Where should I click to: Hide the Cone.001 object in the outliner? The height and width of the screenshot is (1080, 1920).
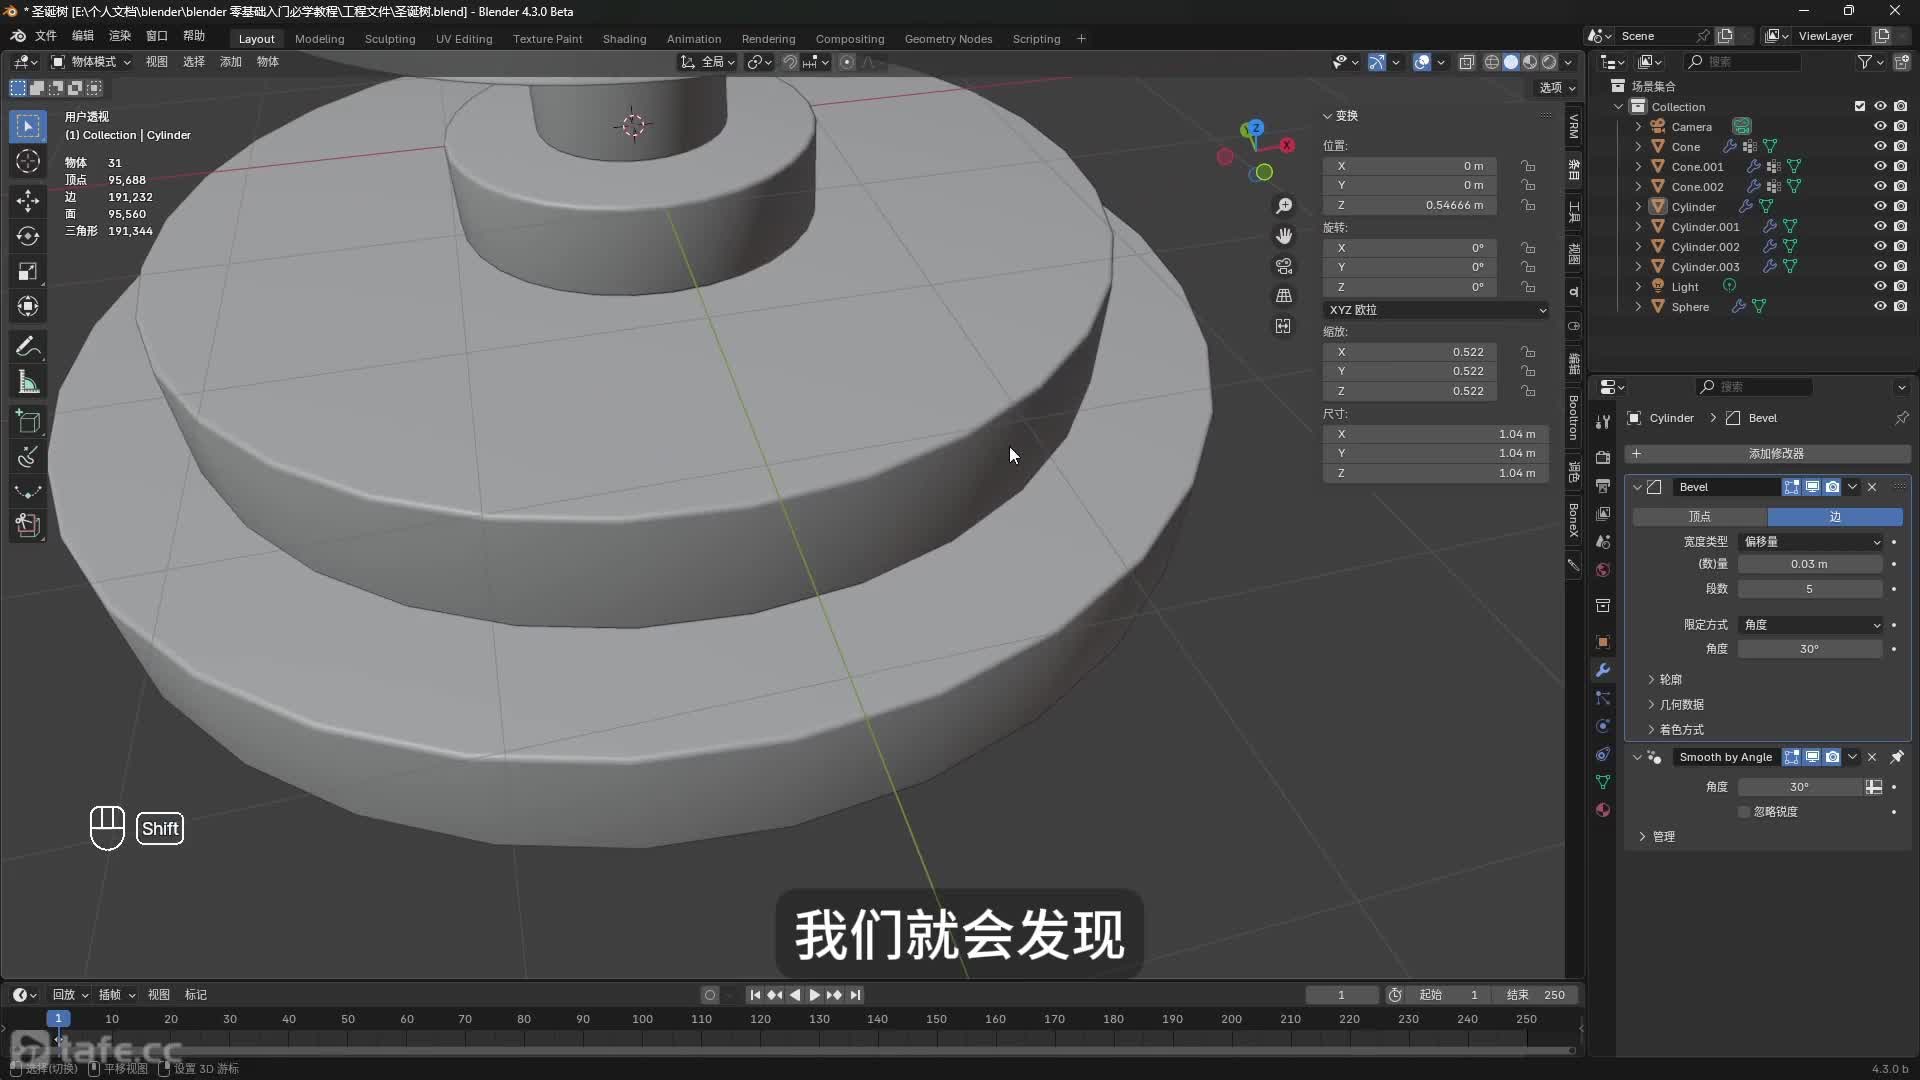pyautogui.click(x=1880, y=166)
